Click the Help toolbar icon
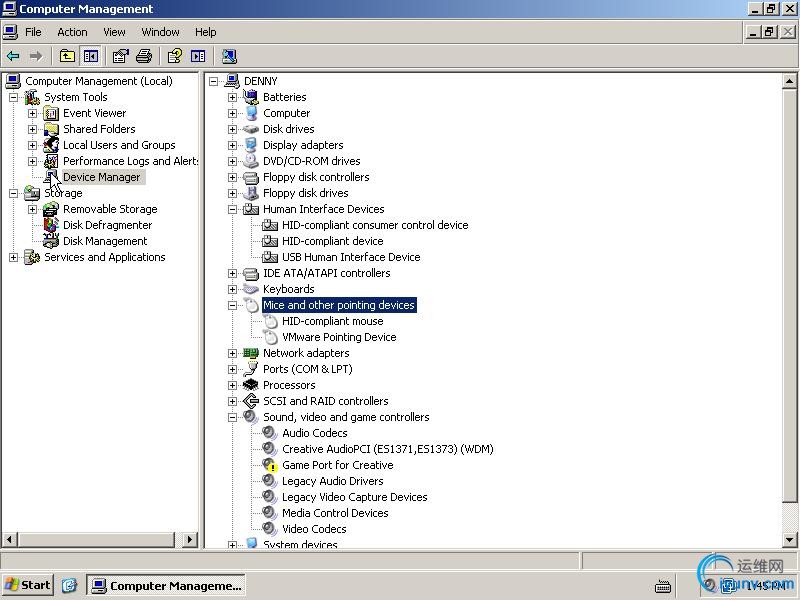Screen dimensions: 800x600 (174, 56)
